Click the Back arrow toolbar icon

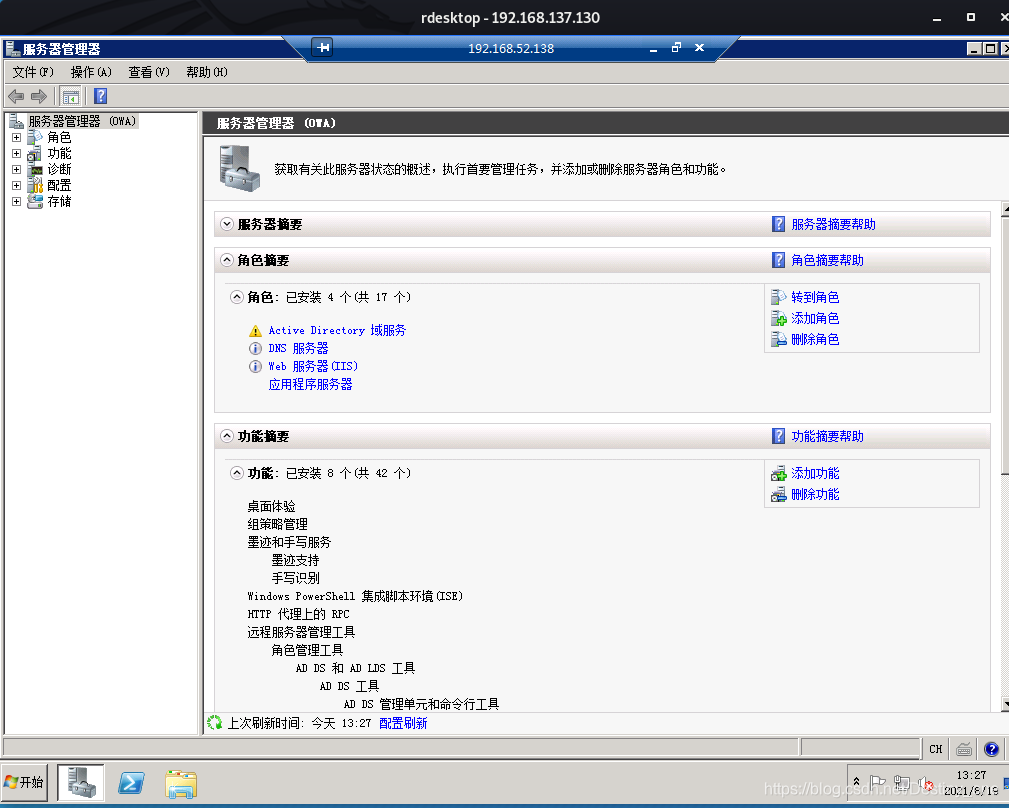pos(16,96)
